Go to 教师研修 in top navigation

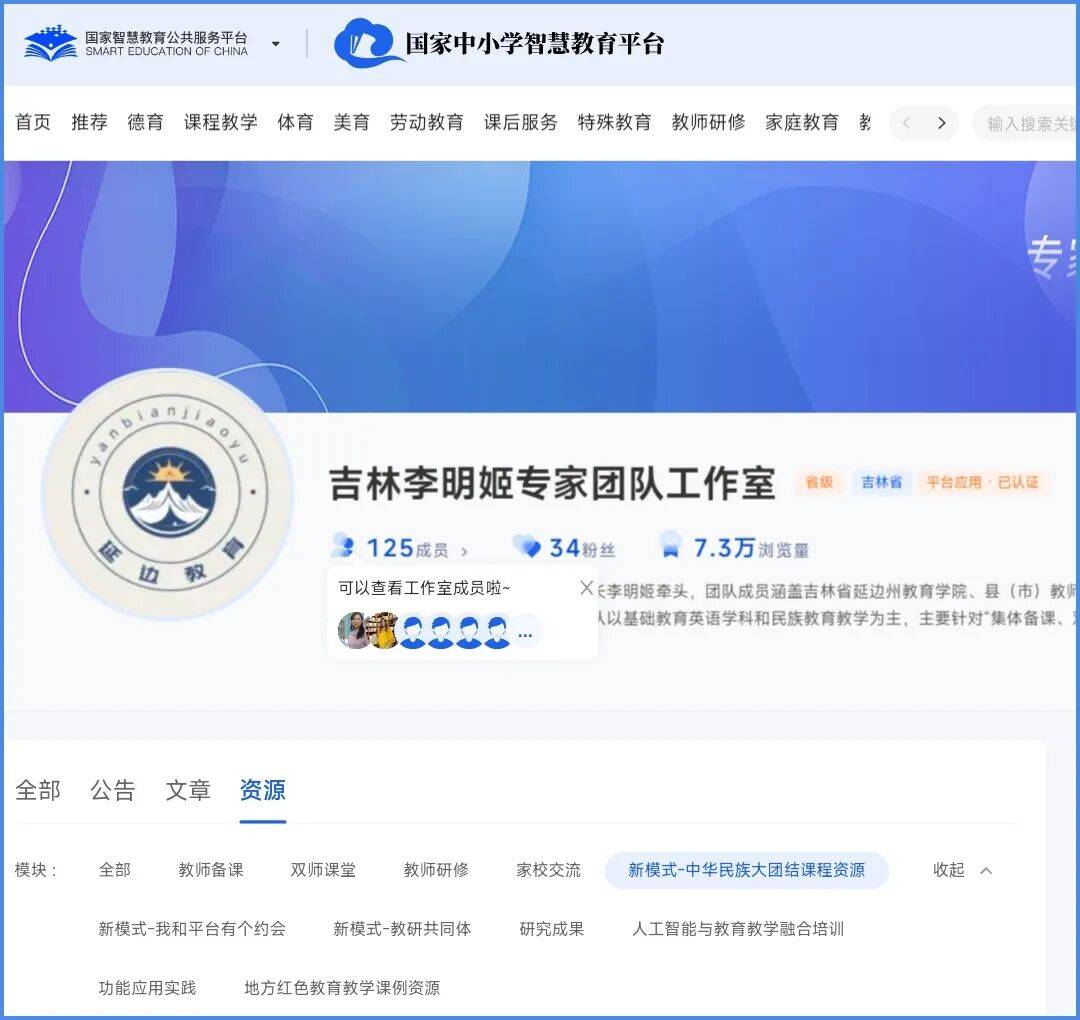click(709, 123)
